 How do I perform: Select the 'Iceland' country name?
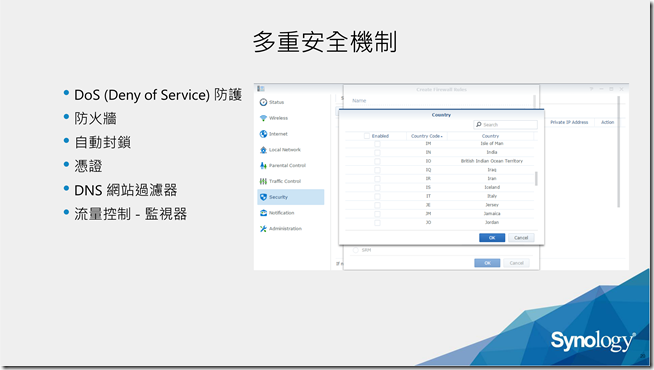(x=492, y=187)
